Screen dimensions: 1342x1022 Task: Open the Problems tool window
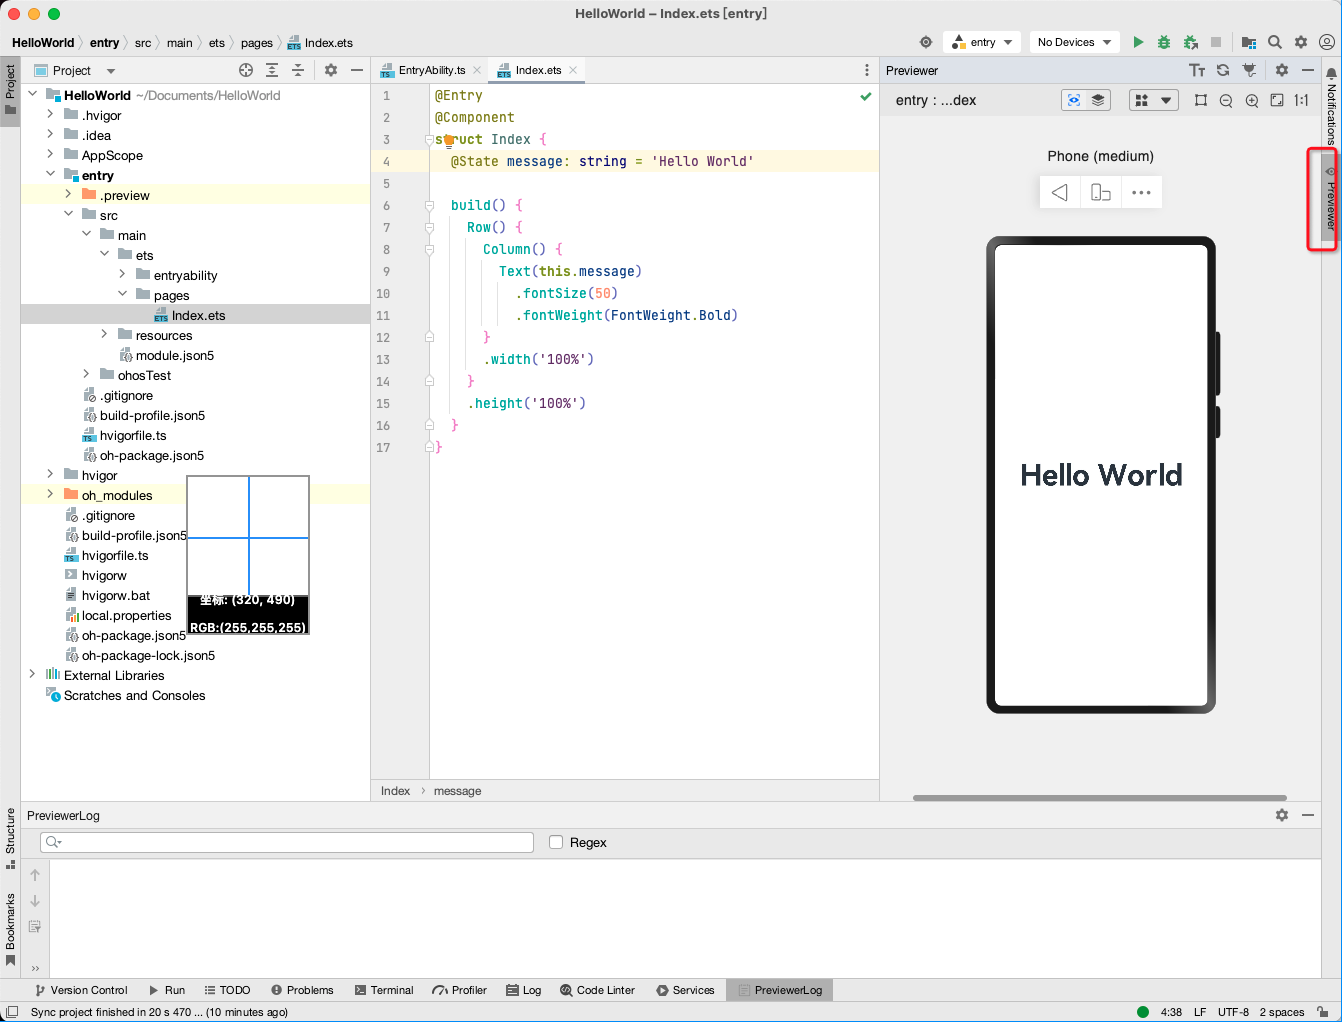(x=302, y=990)
